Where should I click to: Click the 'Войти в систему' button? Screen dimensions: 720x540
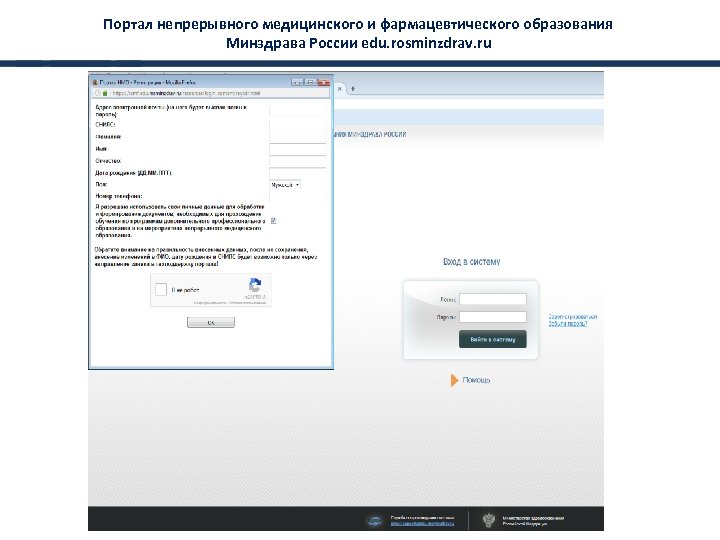493,339
